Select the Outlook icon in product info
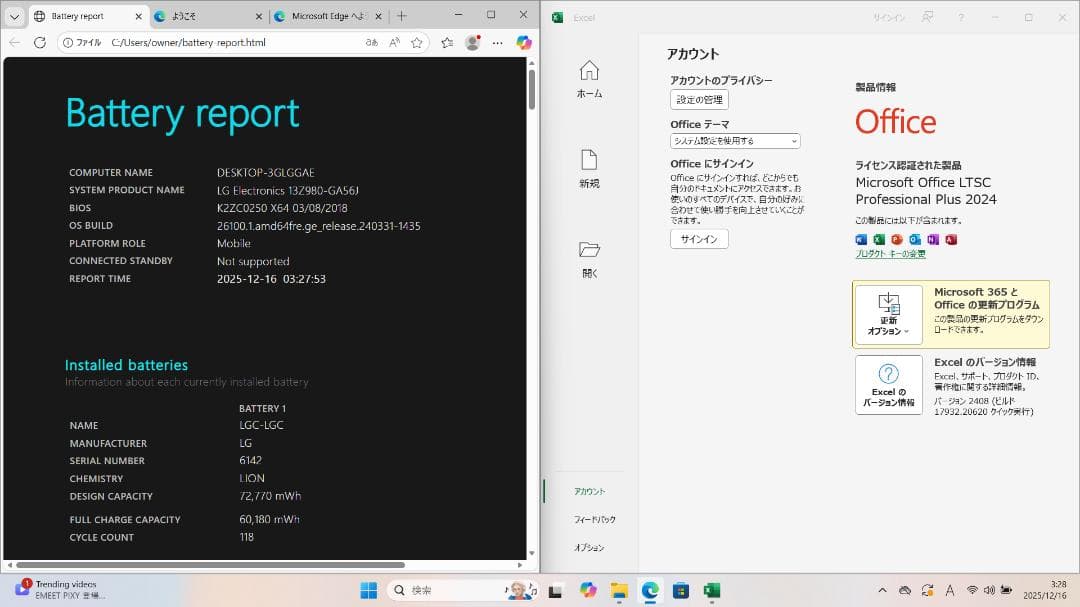This screenshot has height=607, width=1080. point(915,240)
